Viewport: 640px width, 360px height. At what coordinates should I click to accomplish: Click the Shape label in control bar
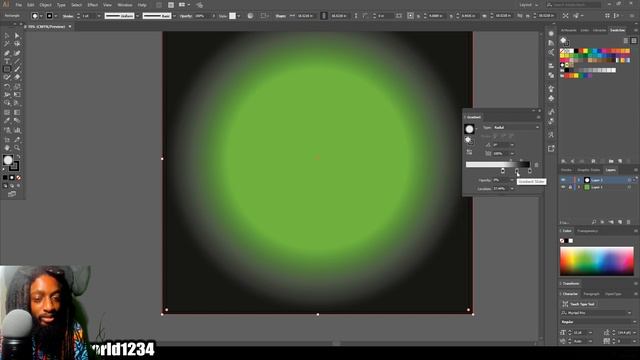280,16
